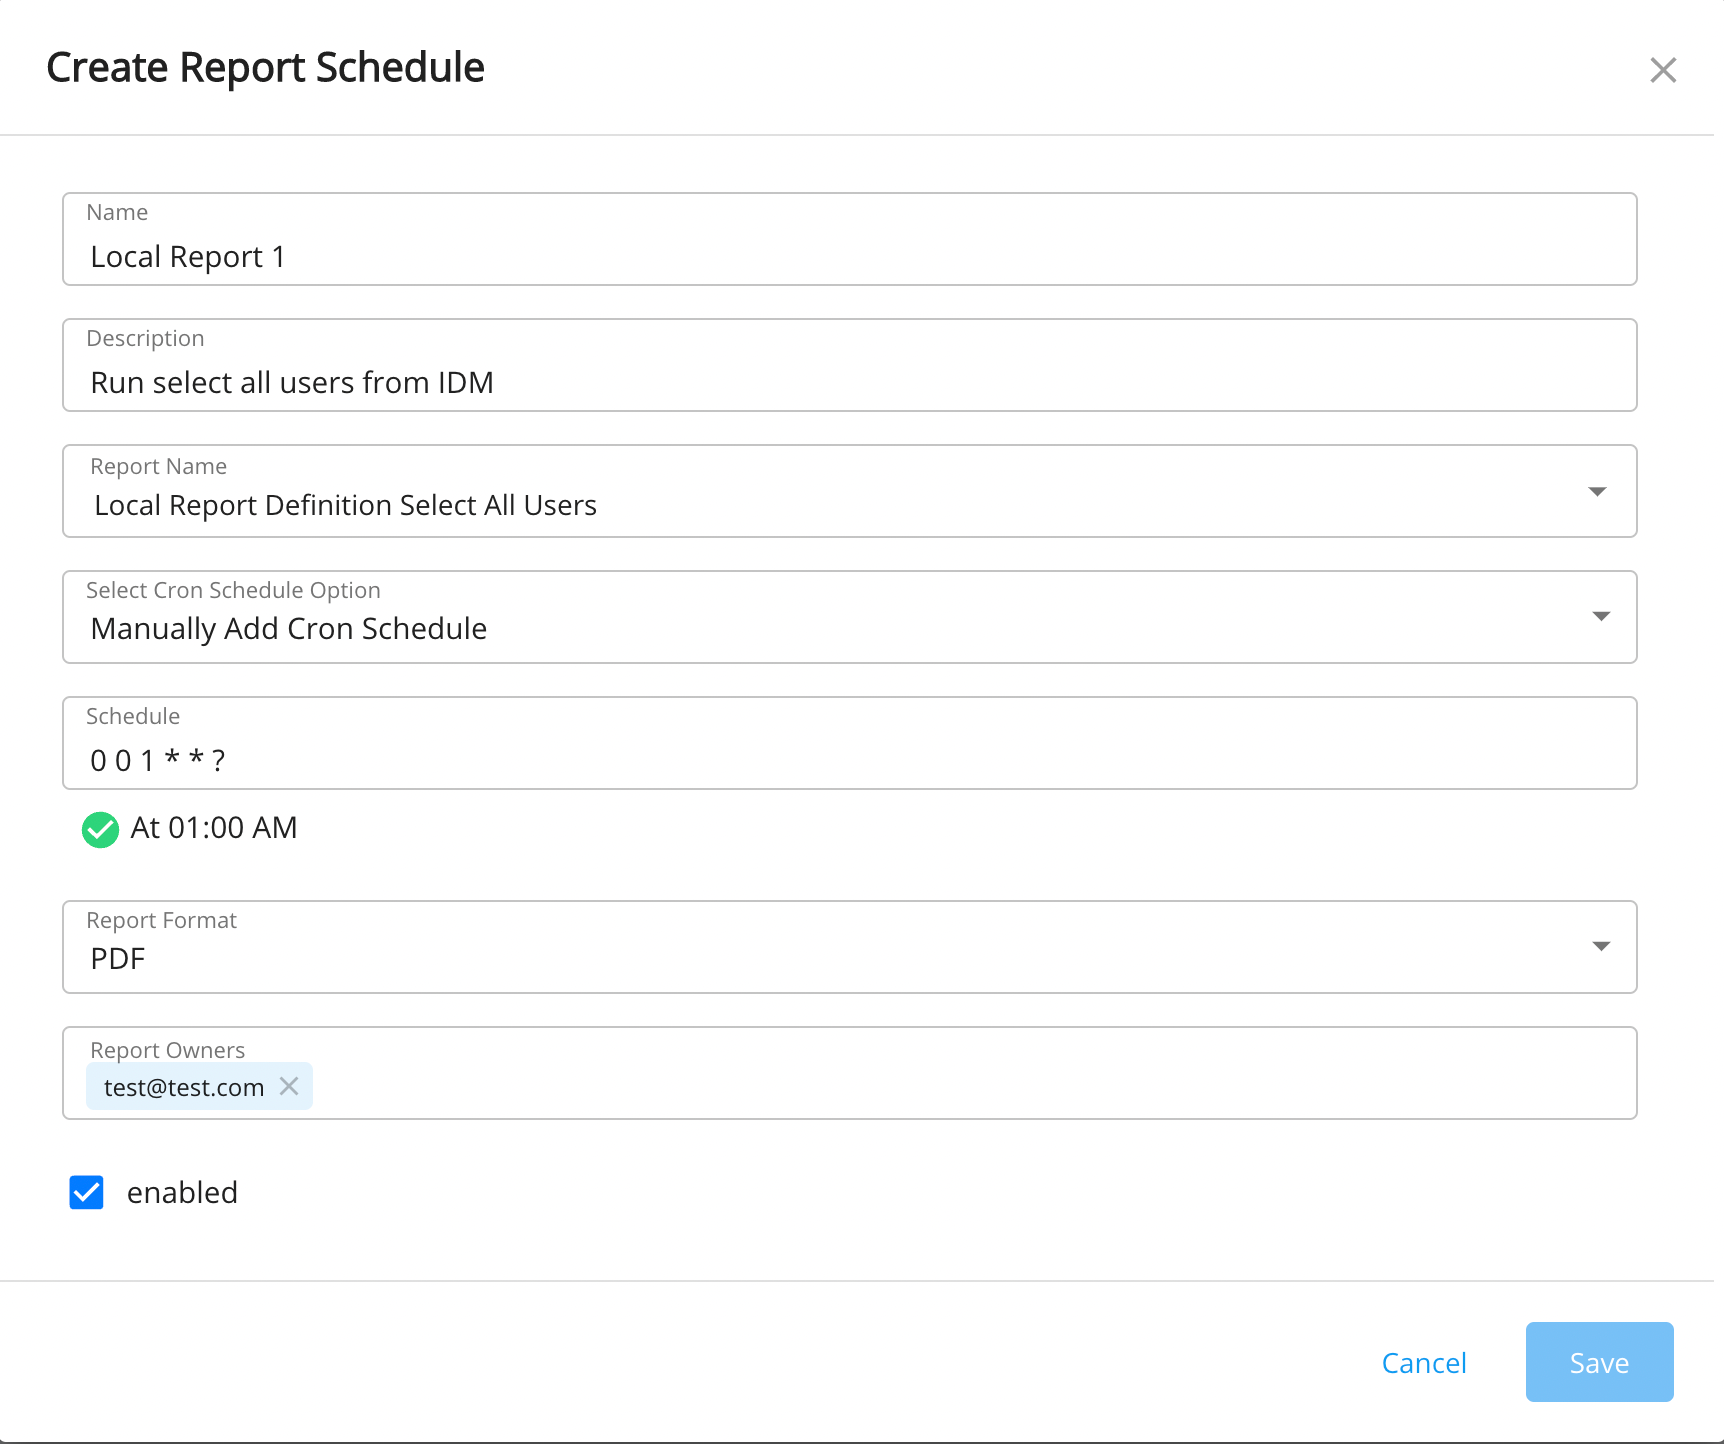Select the test@test.com owner chip

[184, 1087]
